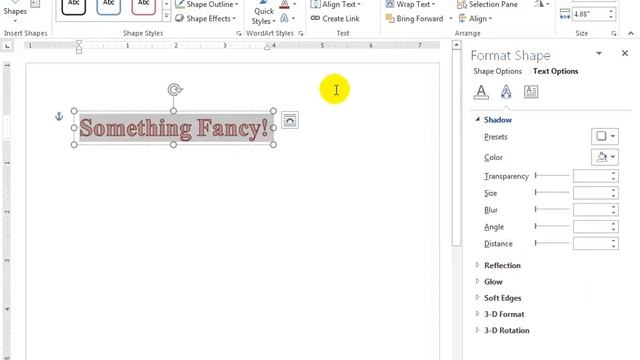Viewport: 640px width, 360px height.
Task: Click the tab selector at ruler corner
Action: click(7, 46)
